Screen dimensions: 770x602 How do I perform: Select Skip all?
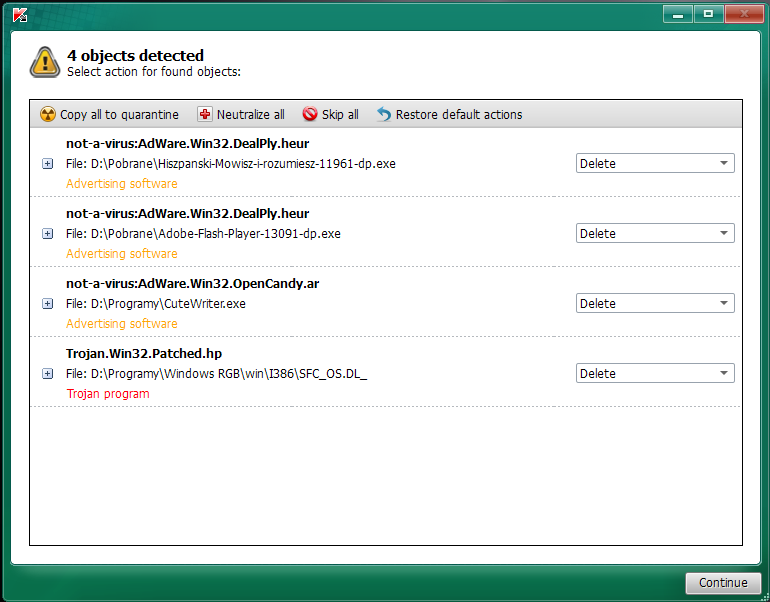[330, 114]
